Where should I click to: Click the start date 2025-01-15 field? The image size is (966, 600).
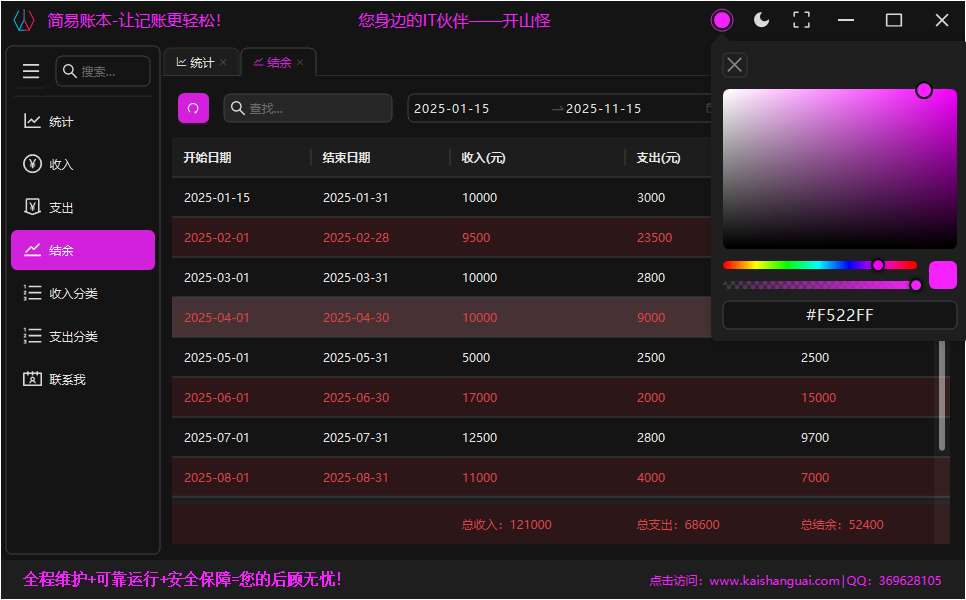tap(452, 108)
